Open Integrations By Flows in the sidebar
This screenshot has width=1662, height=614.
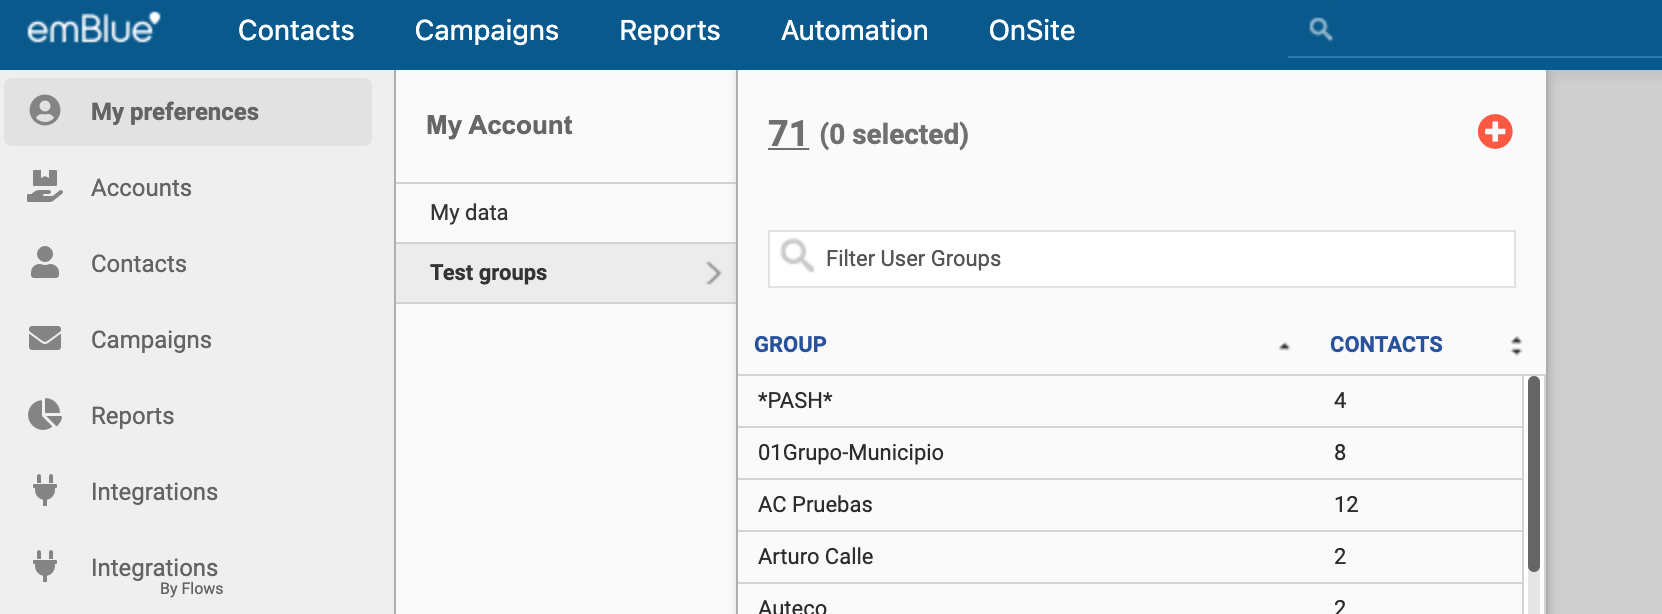pos(155,575)
